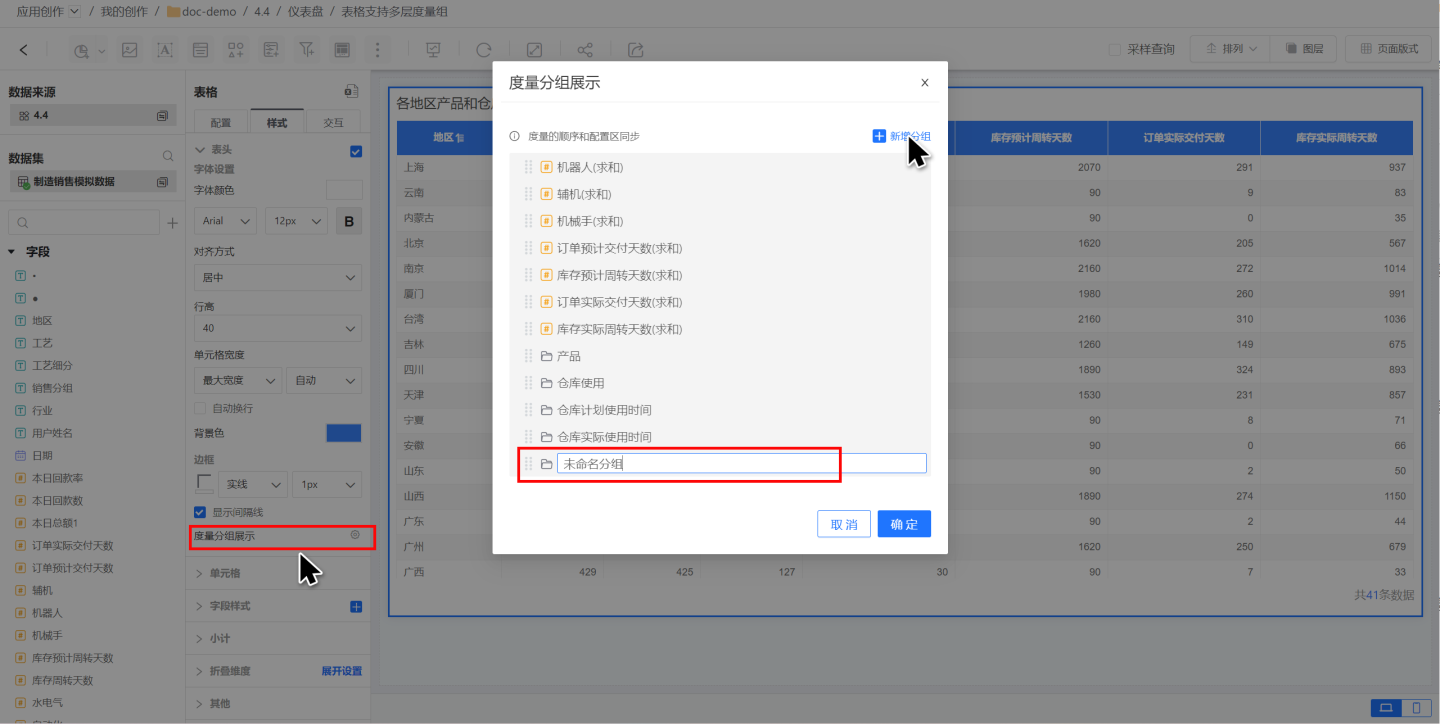
Task: Click the blue 背景色 color swatch
Action: tap(343, 433)
